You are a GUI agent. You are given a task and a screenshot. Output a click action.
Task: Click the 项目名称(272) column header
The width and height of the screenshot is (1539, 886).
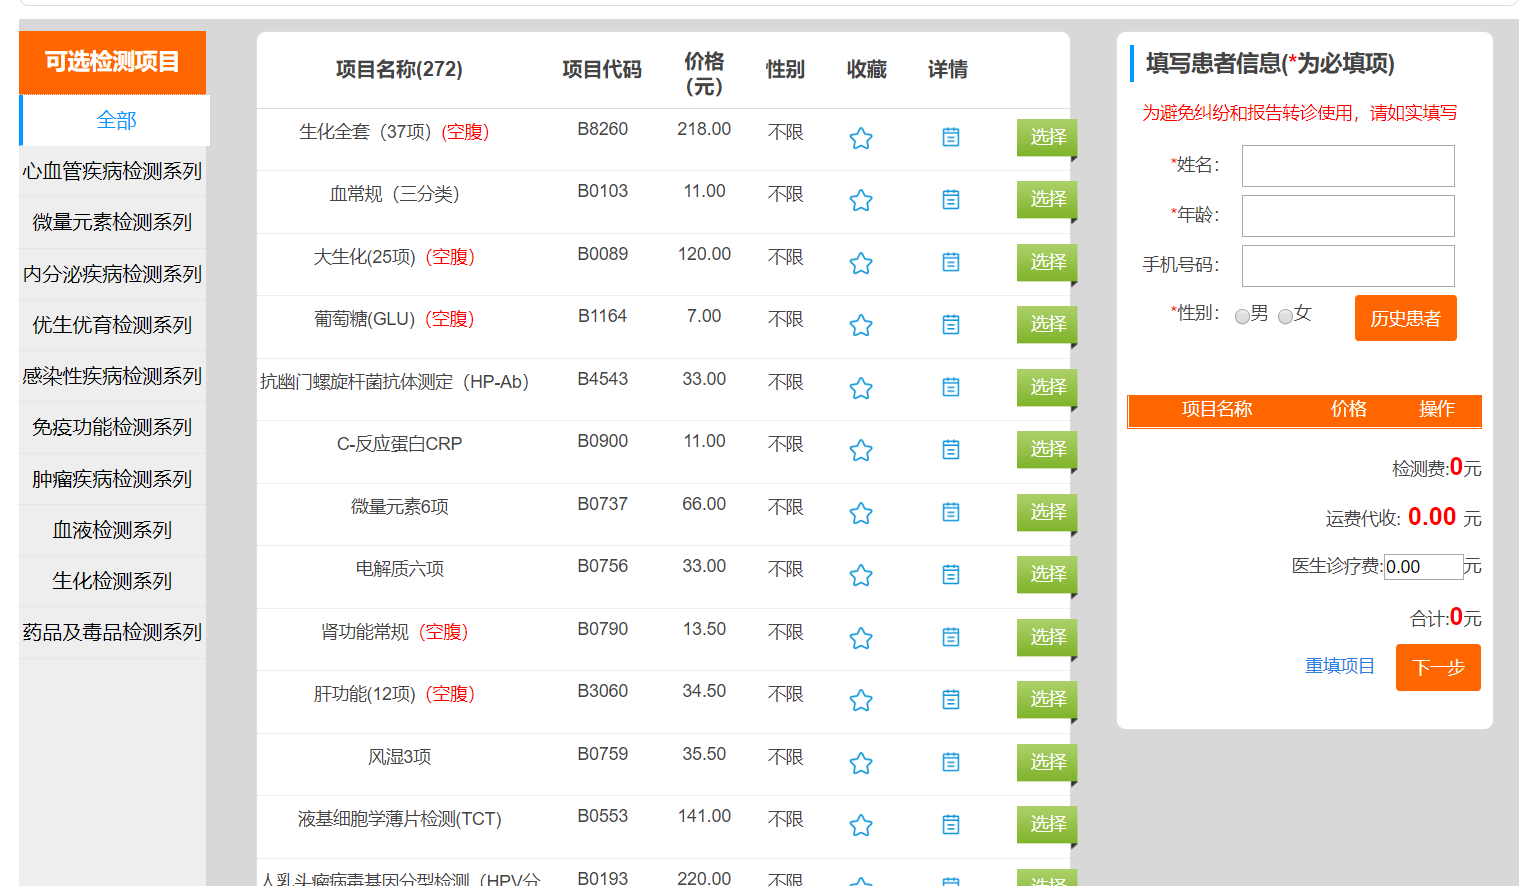point(399,69)
